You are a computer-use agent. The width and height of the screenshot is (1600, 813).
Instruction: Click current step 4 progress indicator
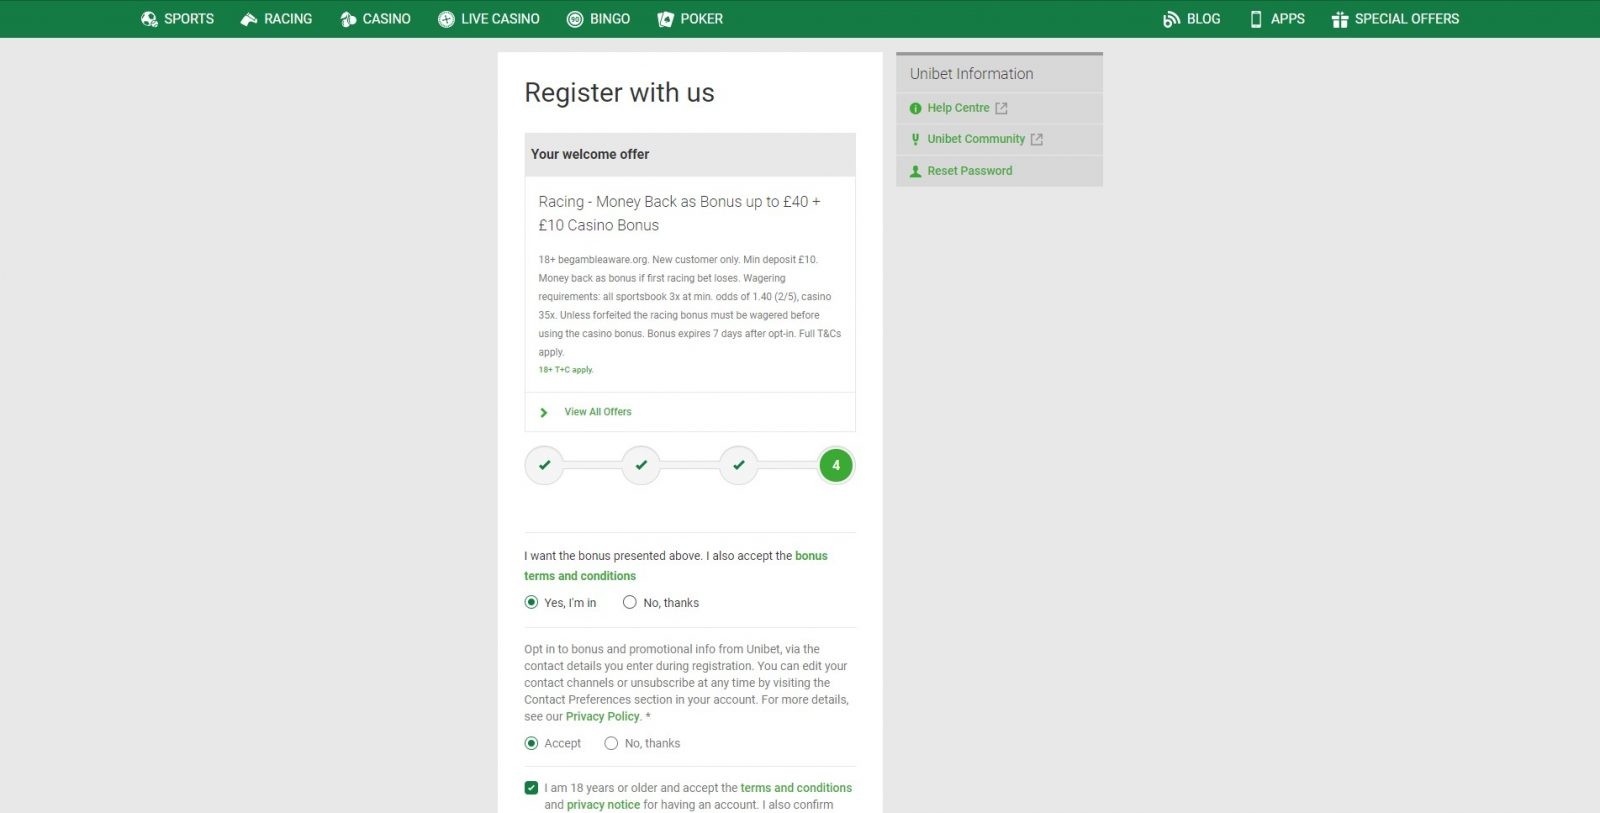point(836,465)
